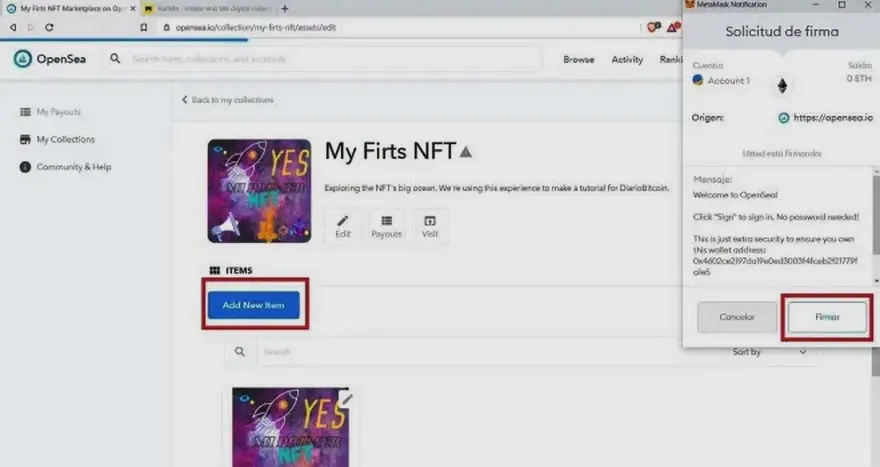Reload the page with refresh icon
880x467 pixels.
click(49, 27)
